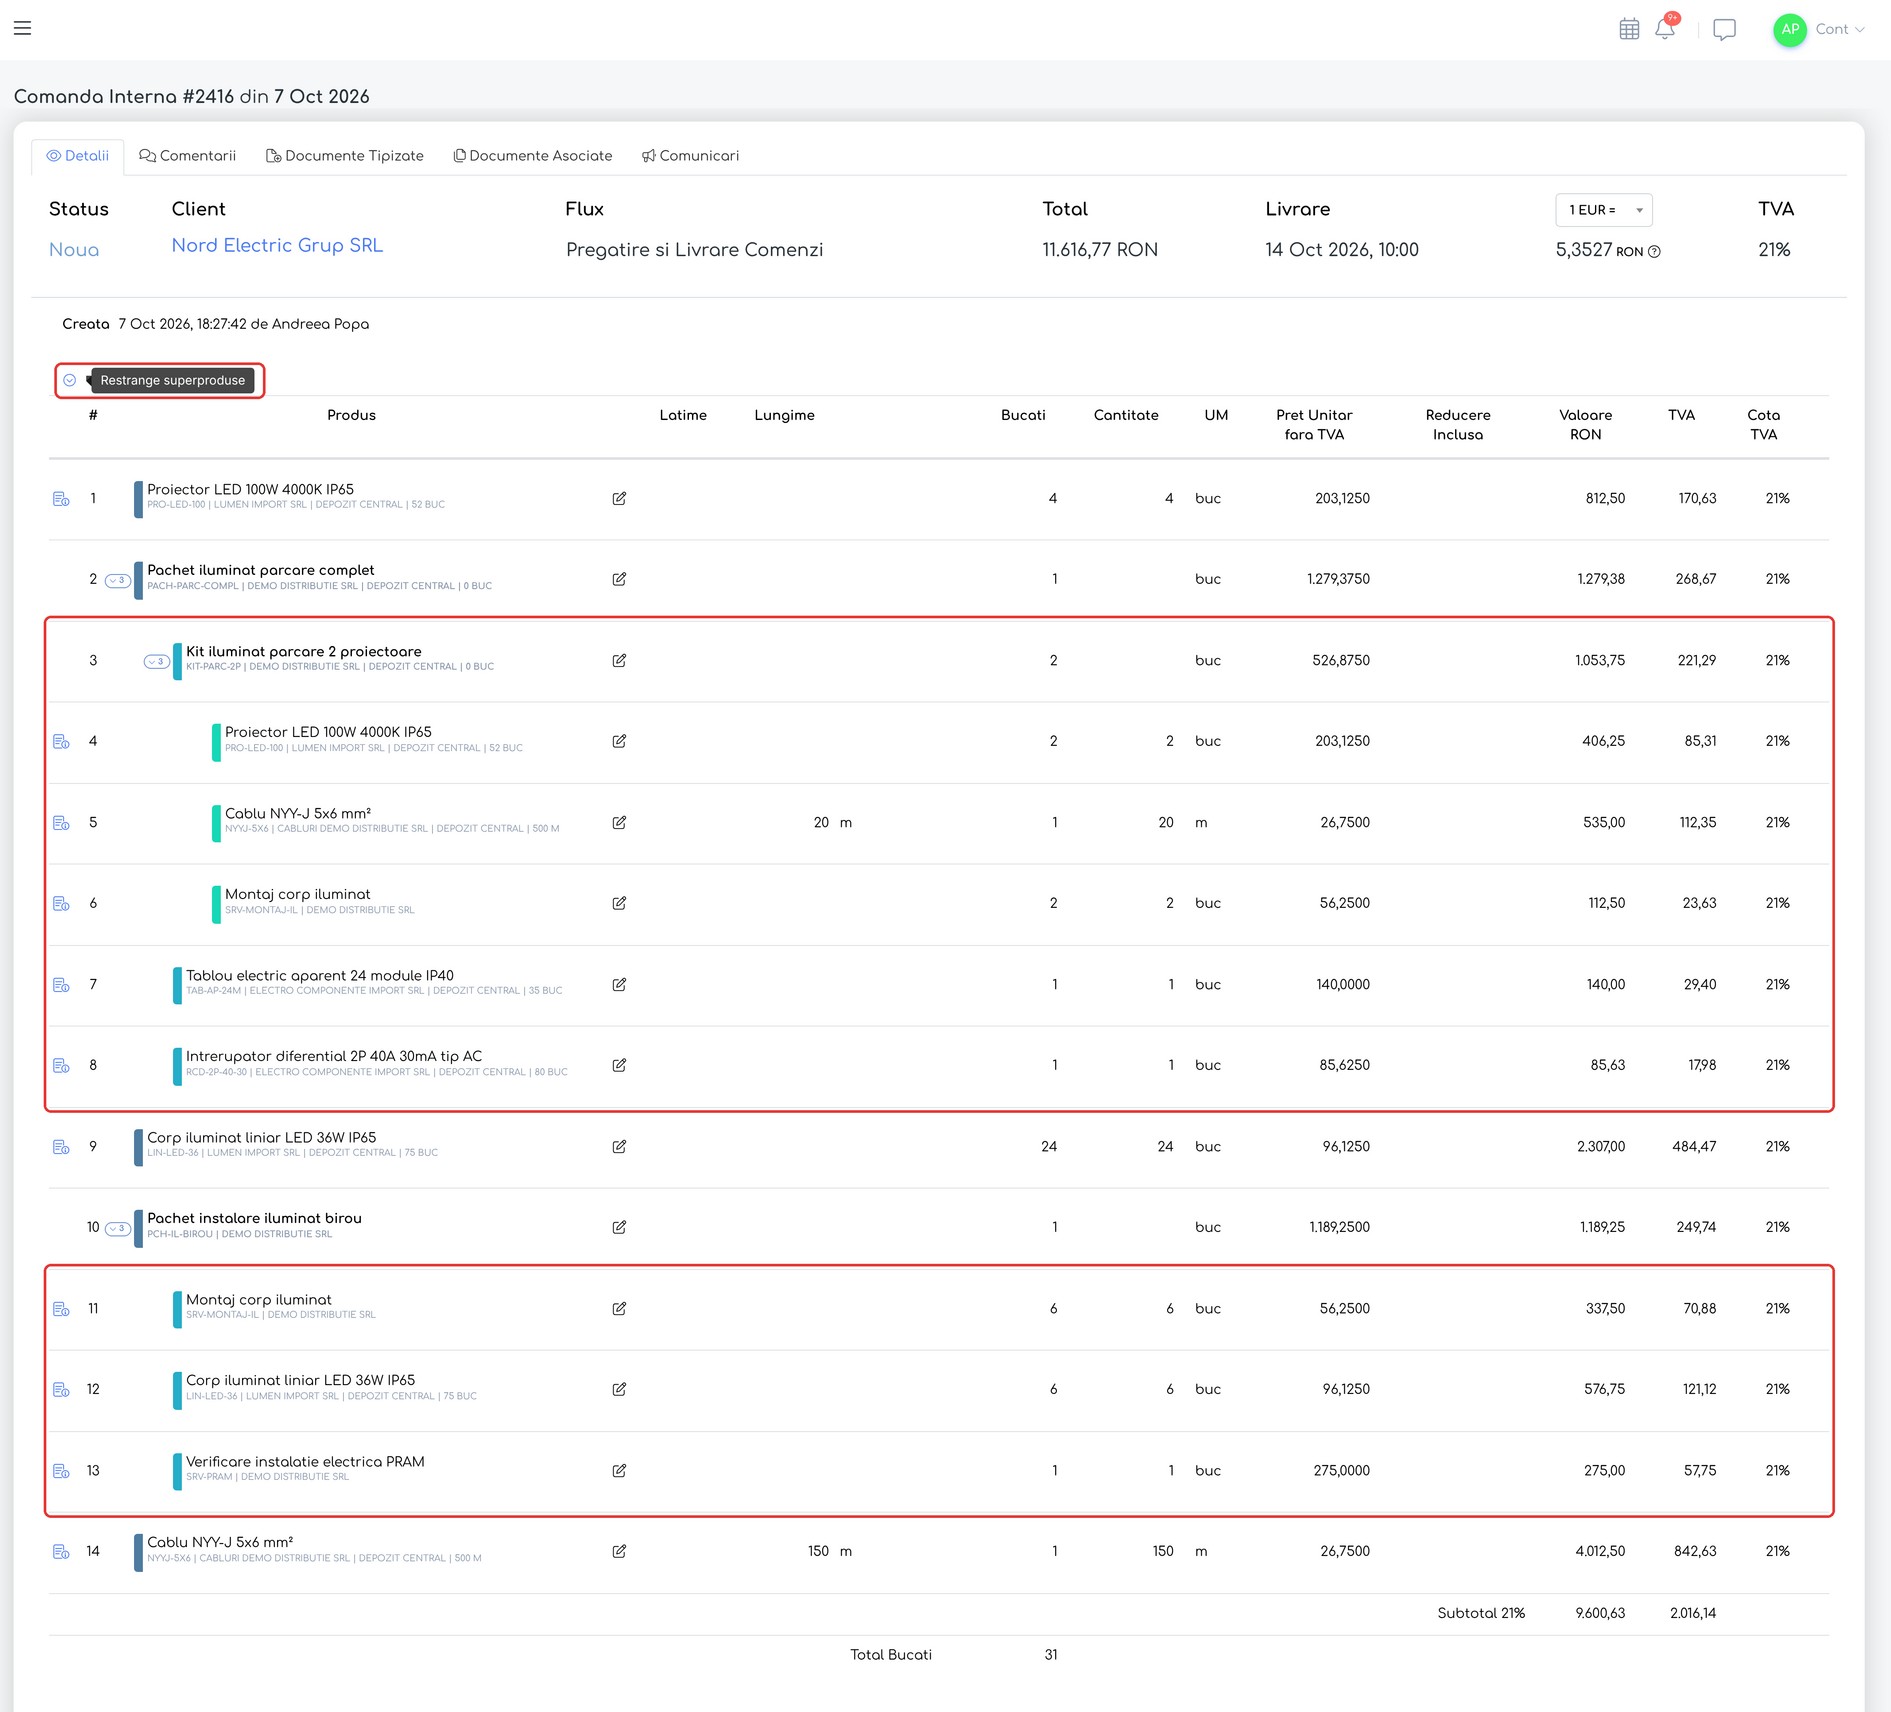Edit row Proiector LED 100W, row 1
The width and height of the screenshot is (1891, 1712).
tap(619, 498)
